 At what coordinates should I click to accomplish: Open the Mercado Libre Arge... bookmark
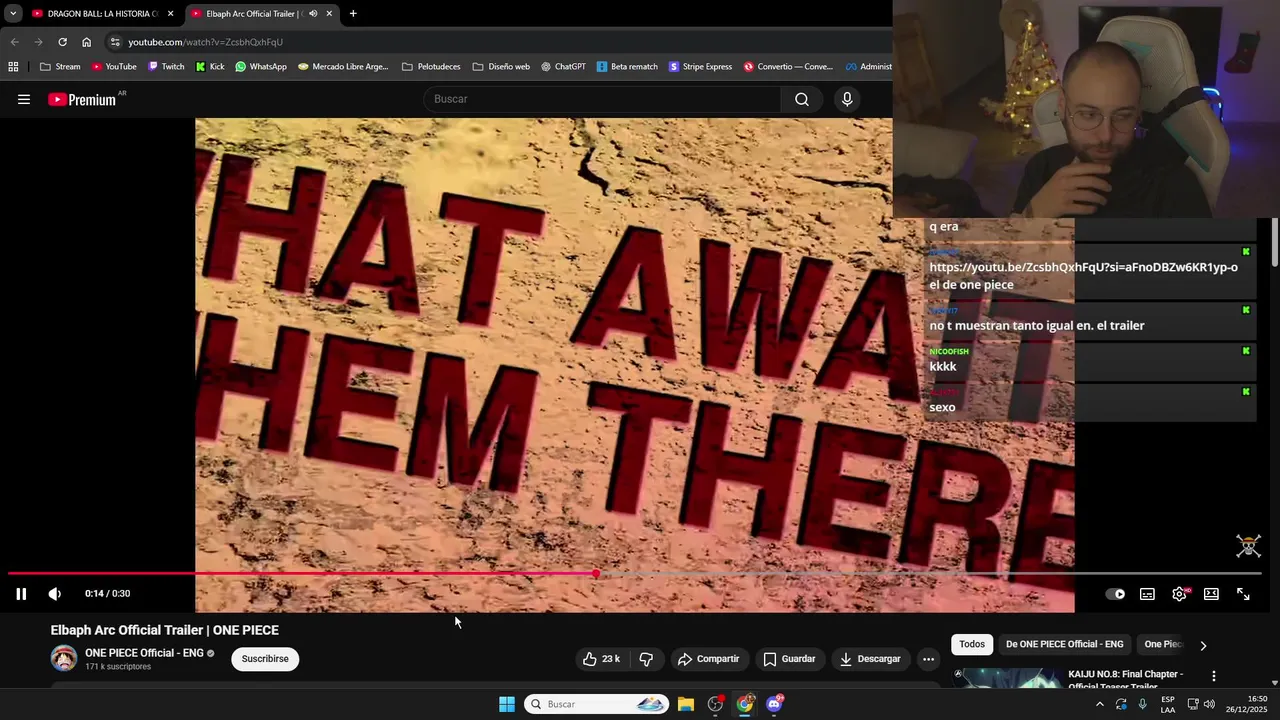pos(343,67)
